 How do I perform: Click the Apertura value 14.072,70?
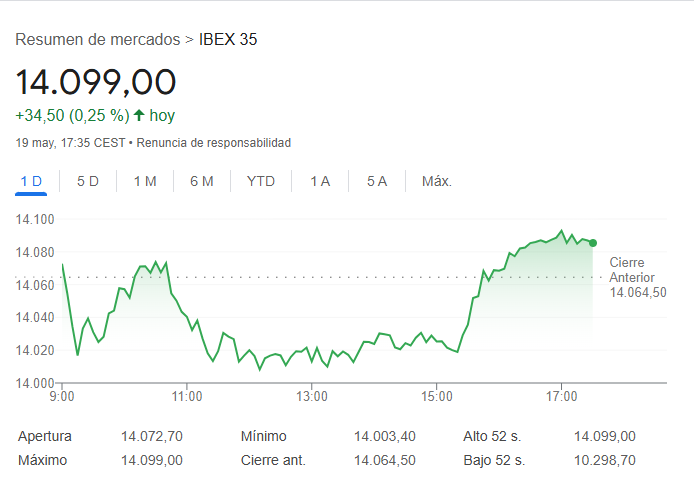151,436
